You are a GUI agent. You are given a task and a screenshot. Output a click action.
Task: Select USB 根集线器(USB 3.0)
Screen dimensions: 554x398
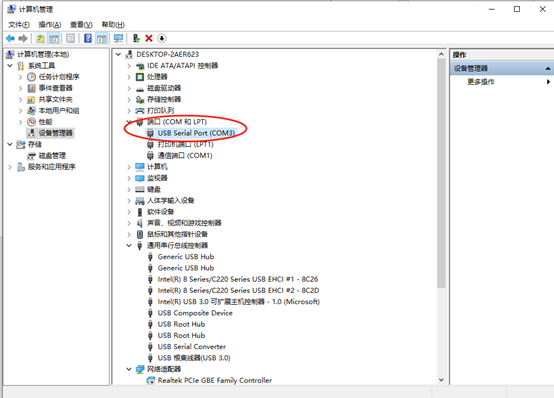tap(194, 358)
